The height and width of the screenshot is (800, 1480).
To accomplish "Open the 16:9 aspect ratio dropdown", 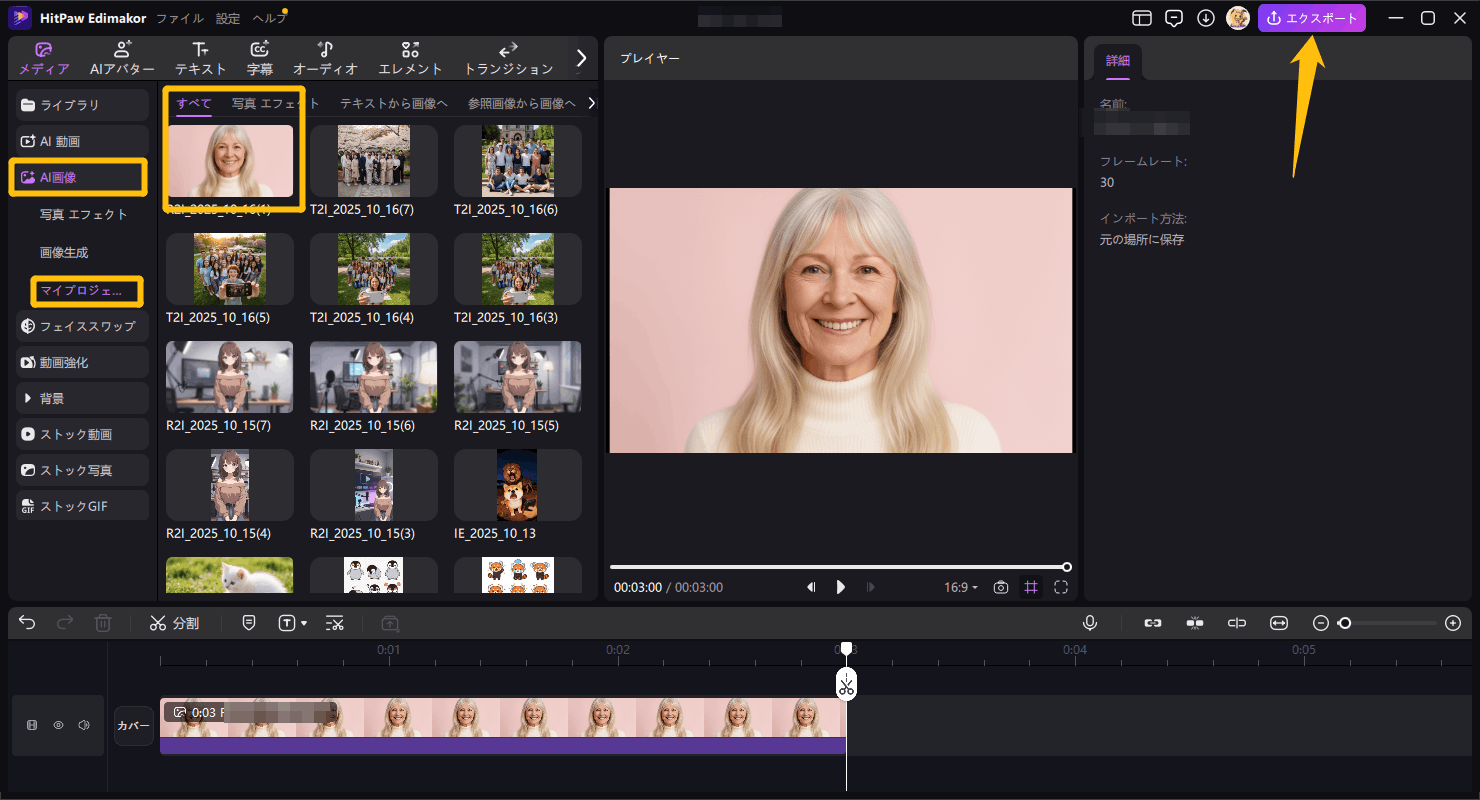I will [x=961, y=587].
